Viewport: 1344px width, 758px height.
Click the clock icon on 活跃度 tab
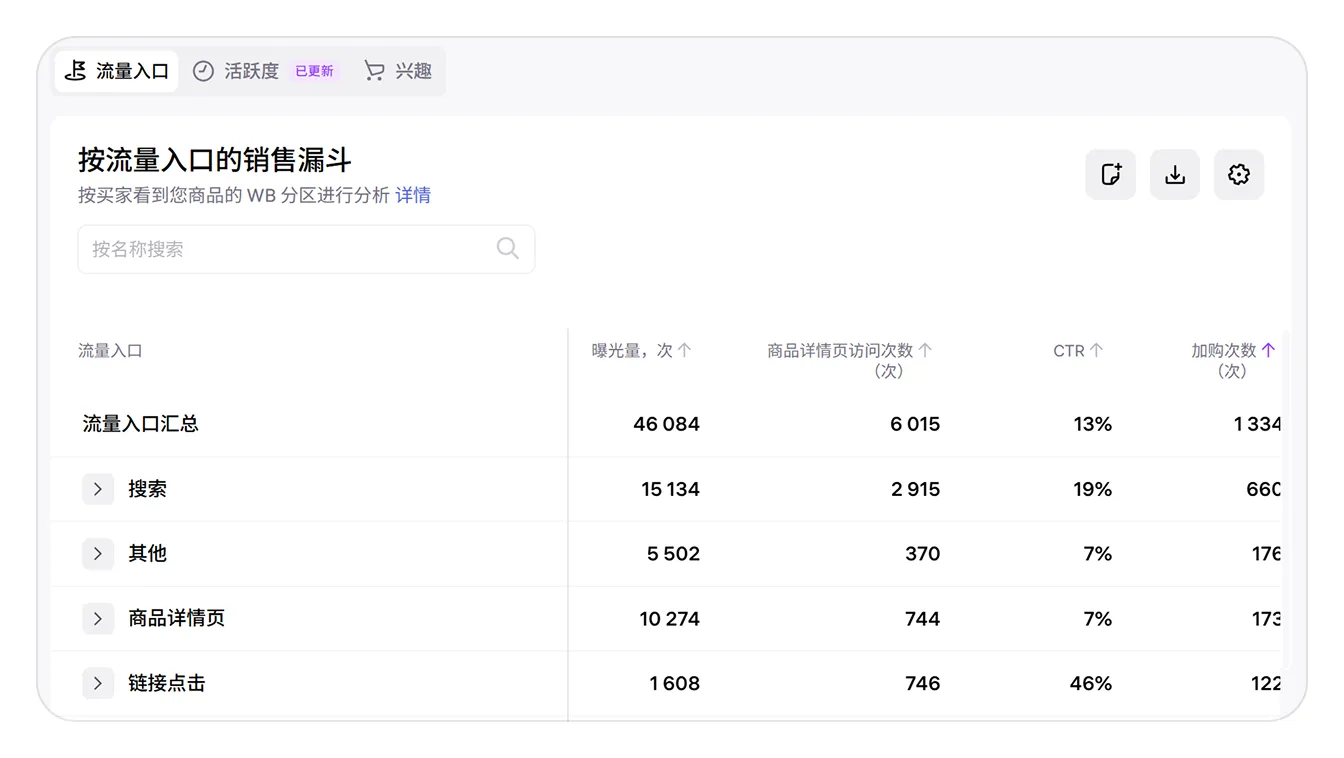click(x=203, y=71)
